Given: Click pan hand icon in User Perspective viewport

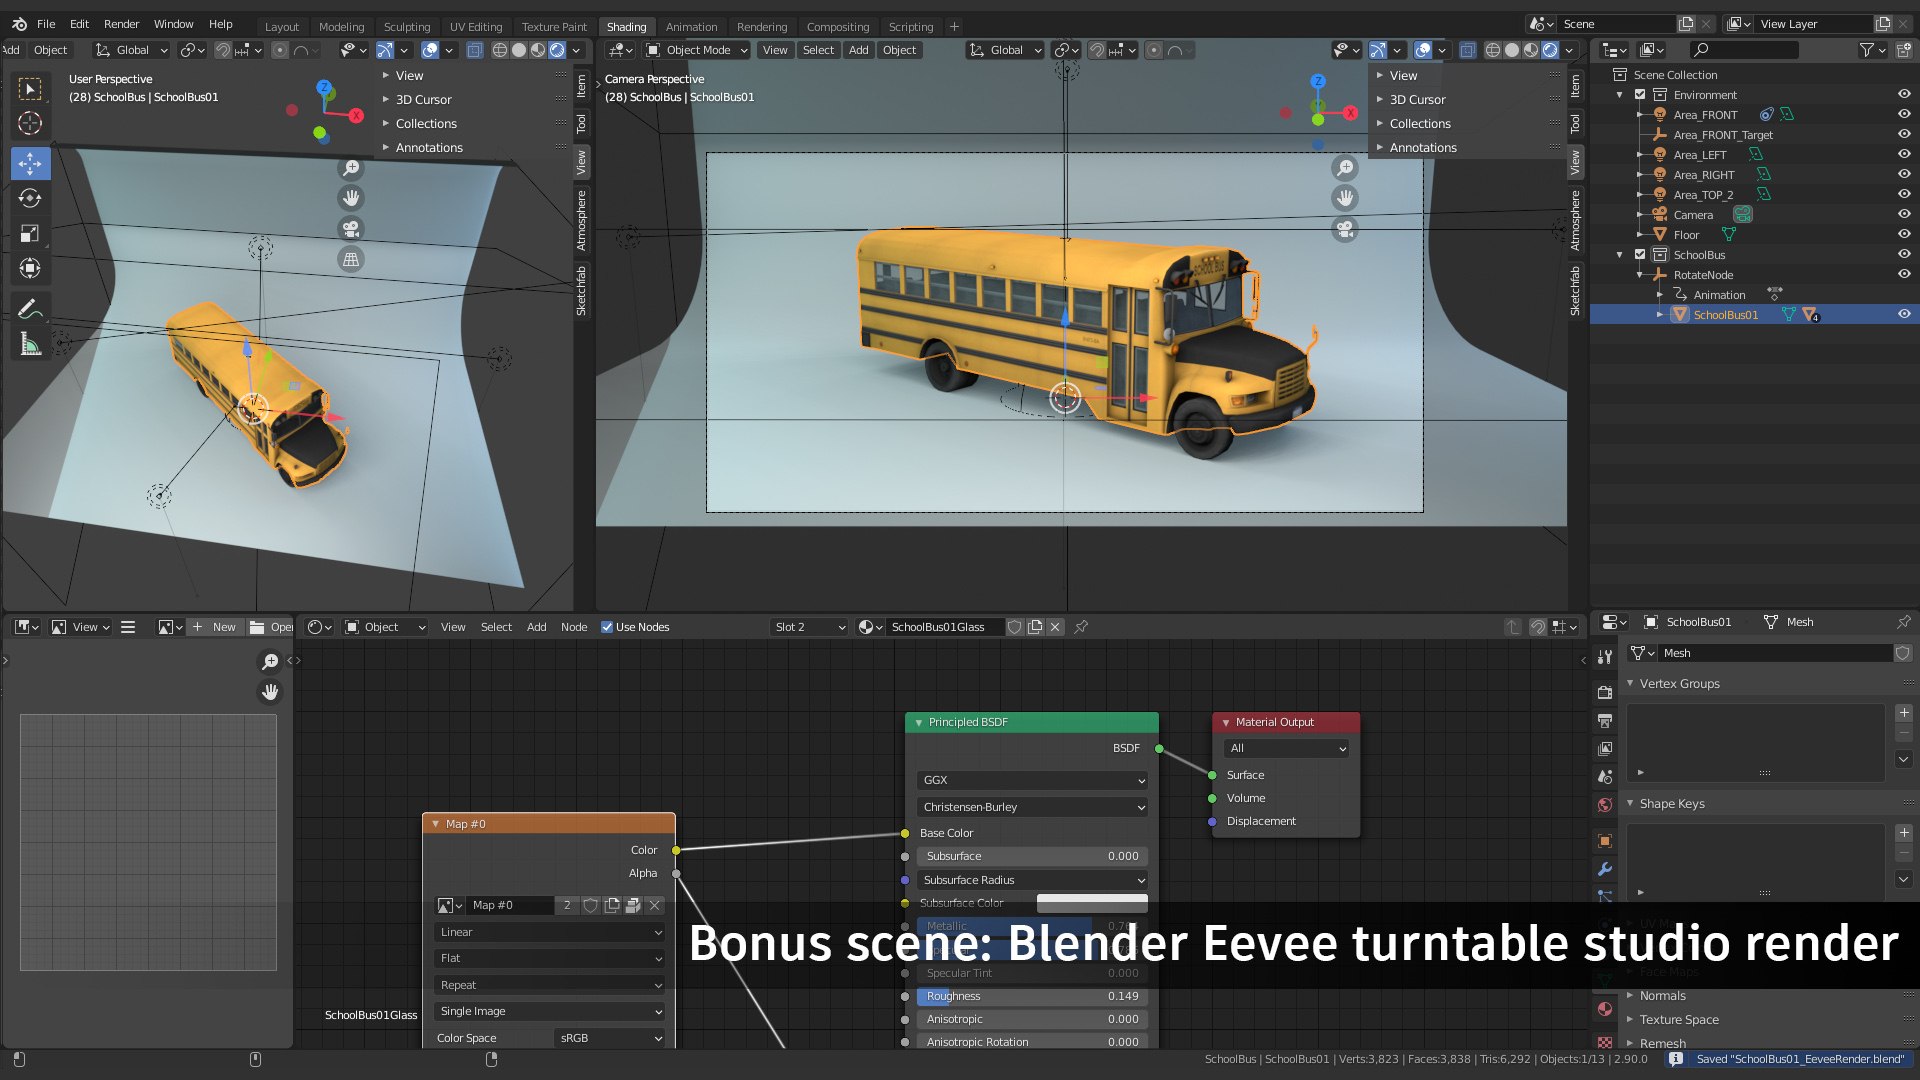Looking at the screenshot, I should tap(351, 198).
